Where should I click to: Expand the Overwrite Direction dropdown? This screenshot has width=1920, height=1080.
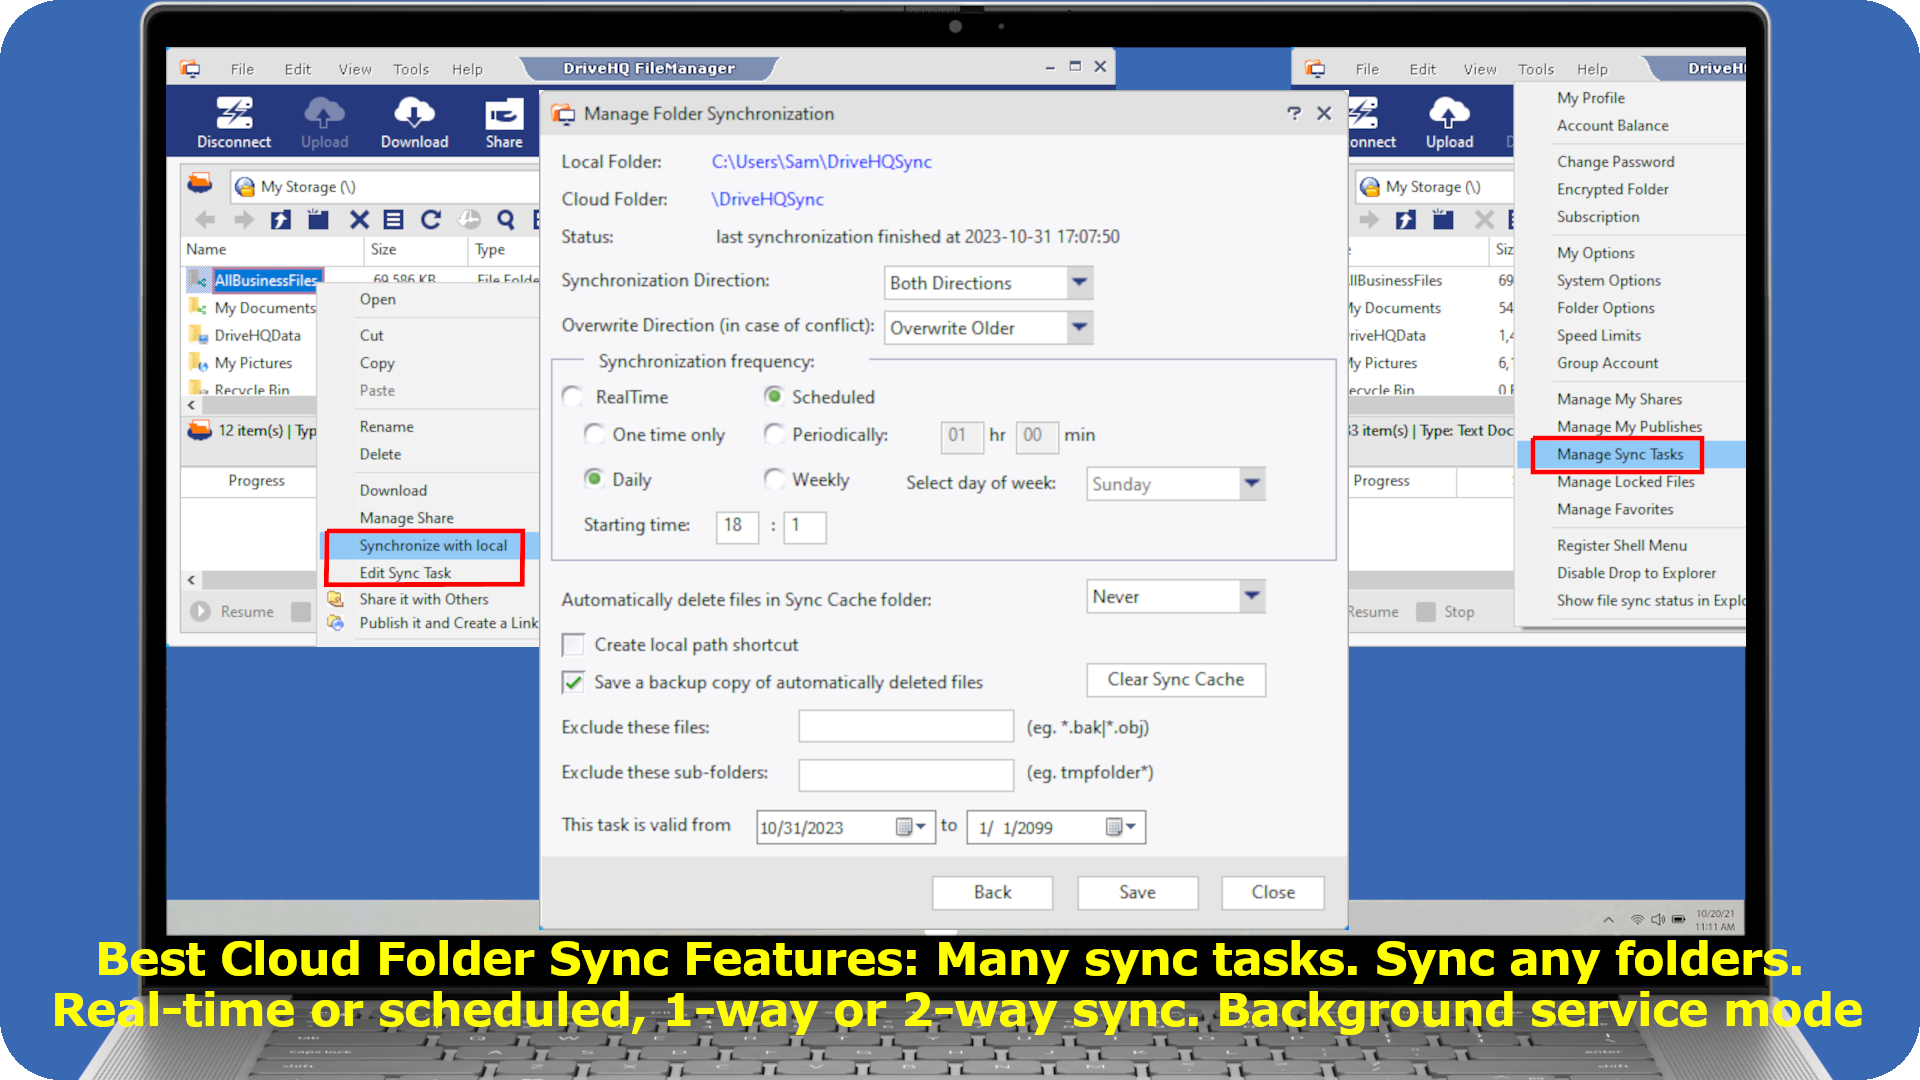(1079, 327)
